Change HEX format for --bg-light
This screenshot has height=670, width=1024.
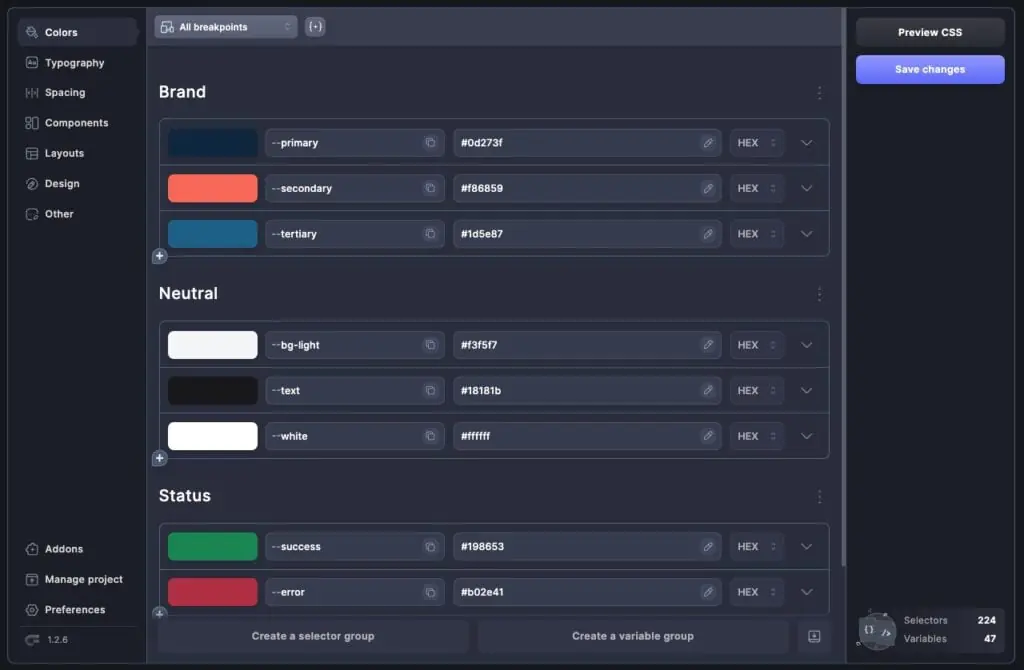756,345
